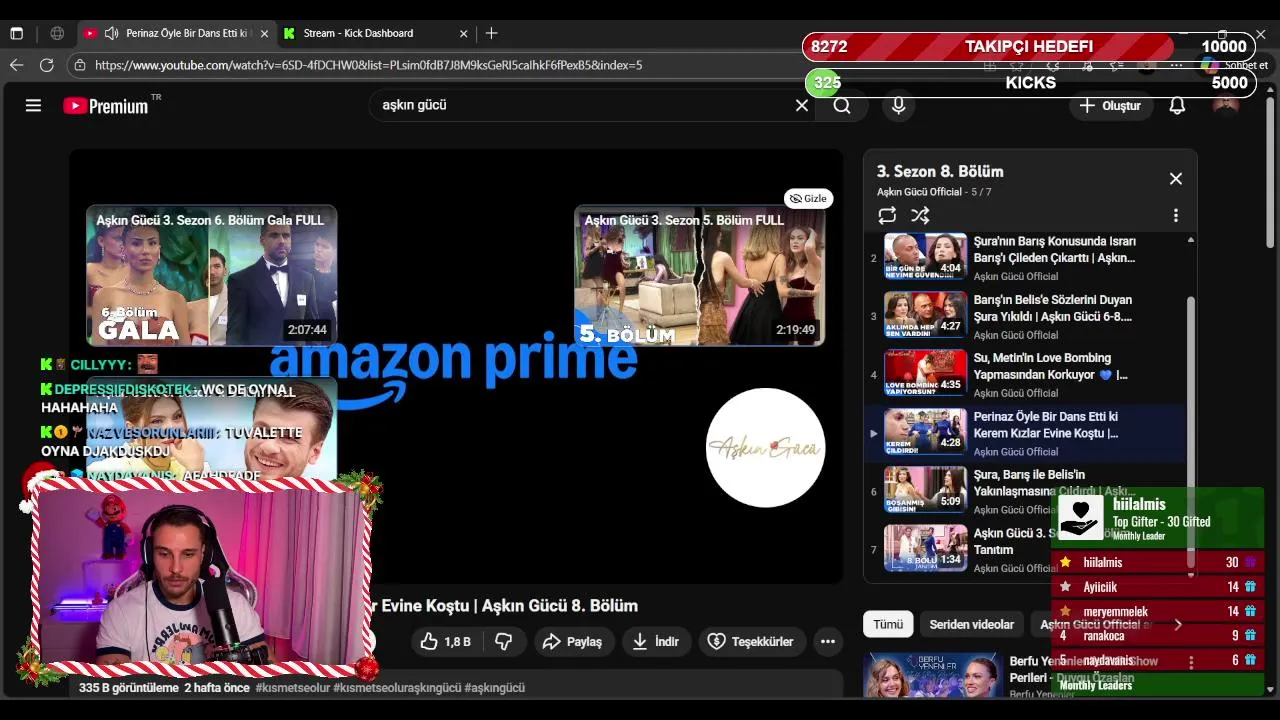
Task: Start voice search with microphone
Action: click(x=898, y=105)
